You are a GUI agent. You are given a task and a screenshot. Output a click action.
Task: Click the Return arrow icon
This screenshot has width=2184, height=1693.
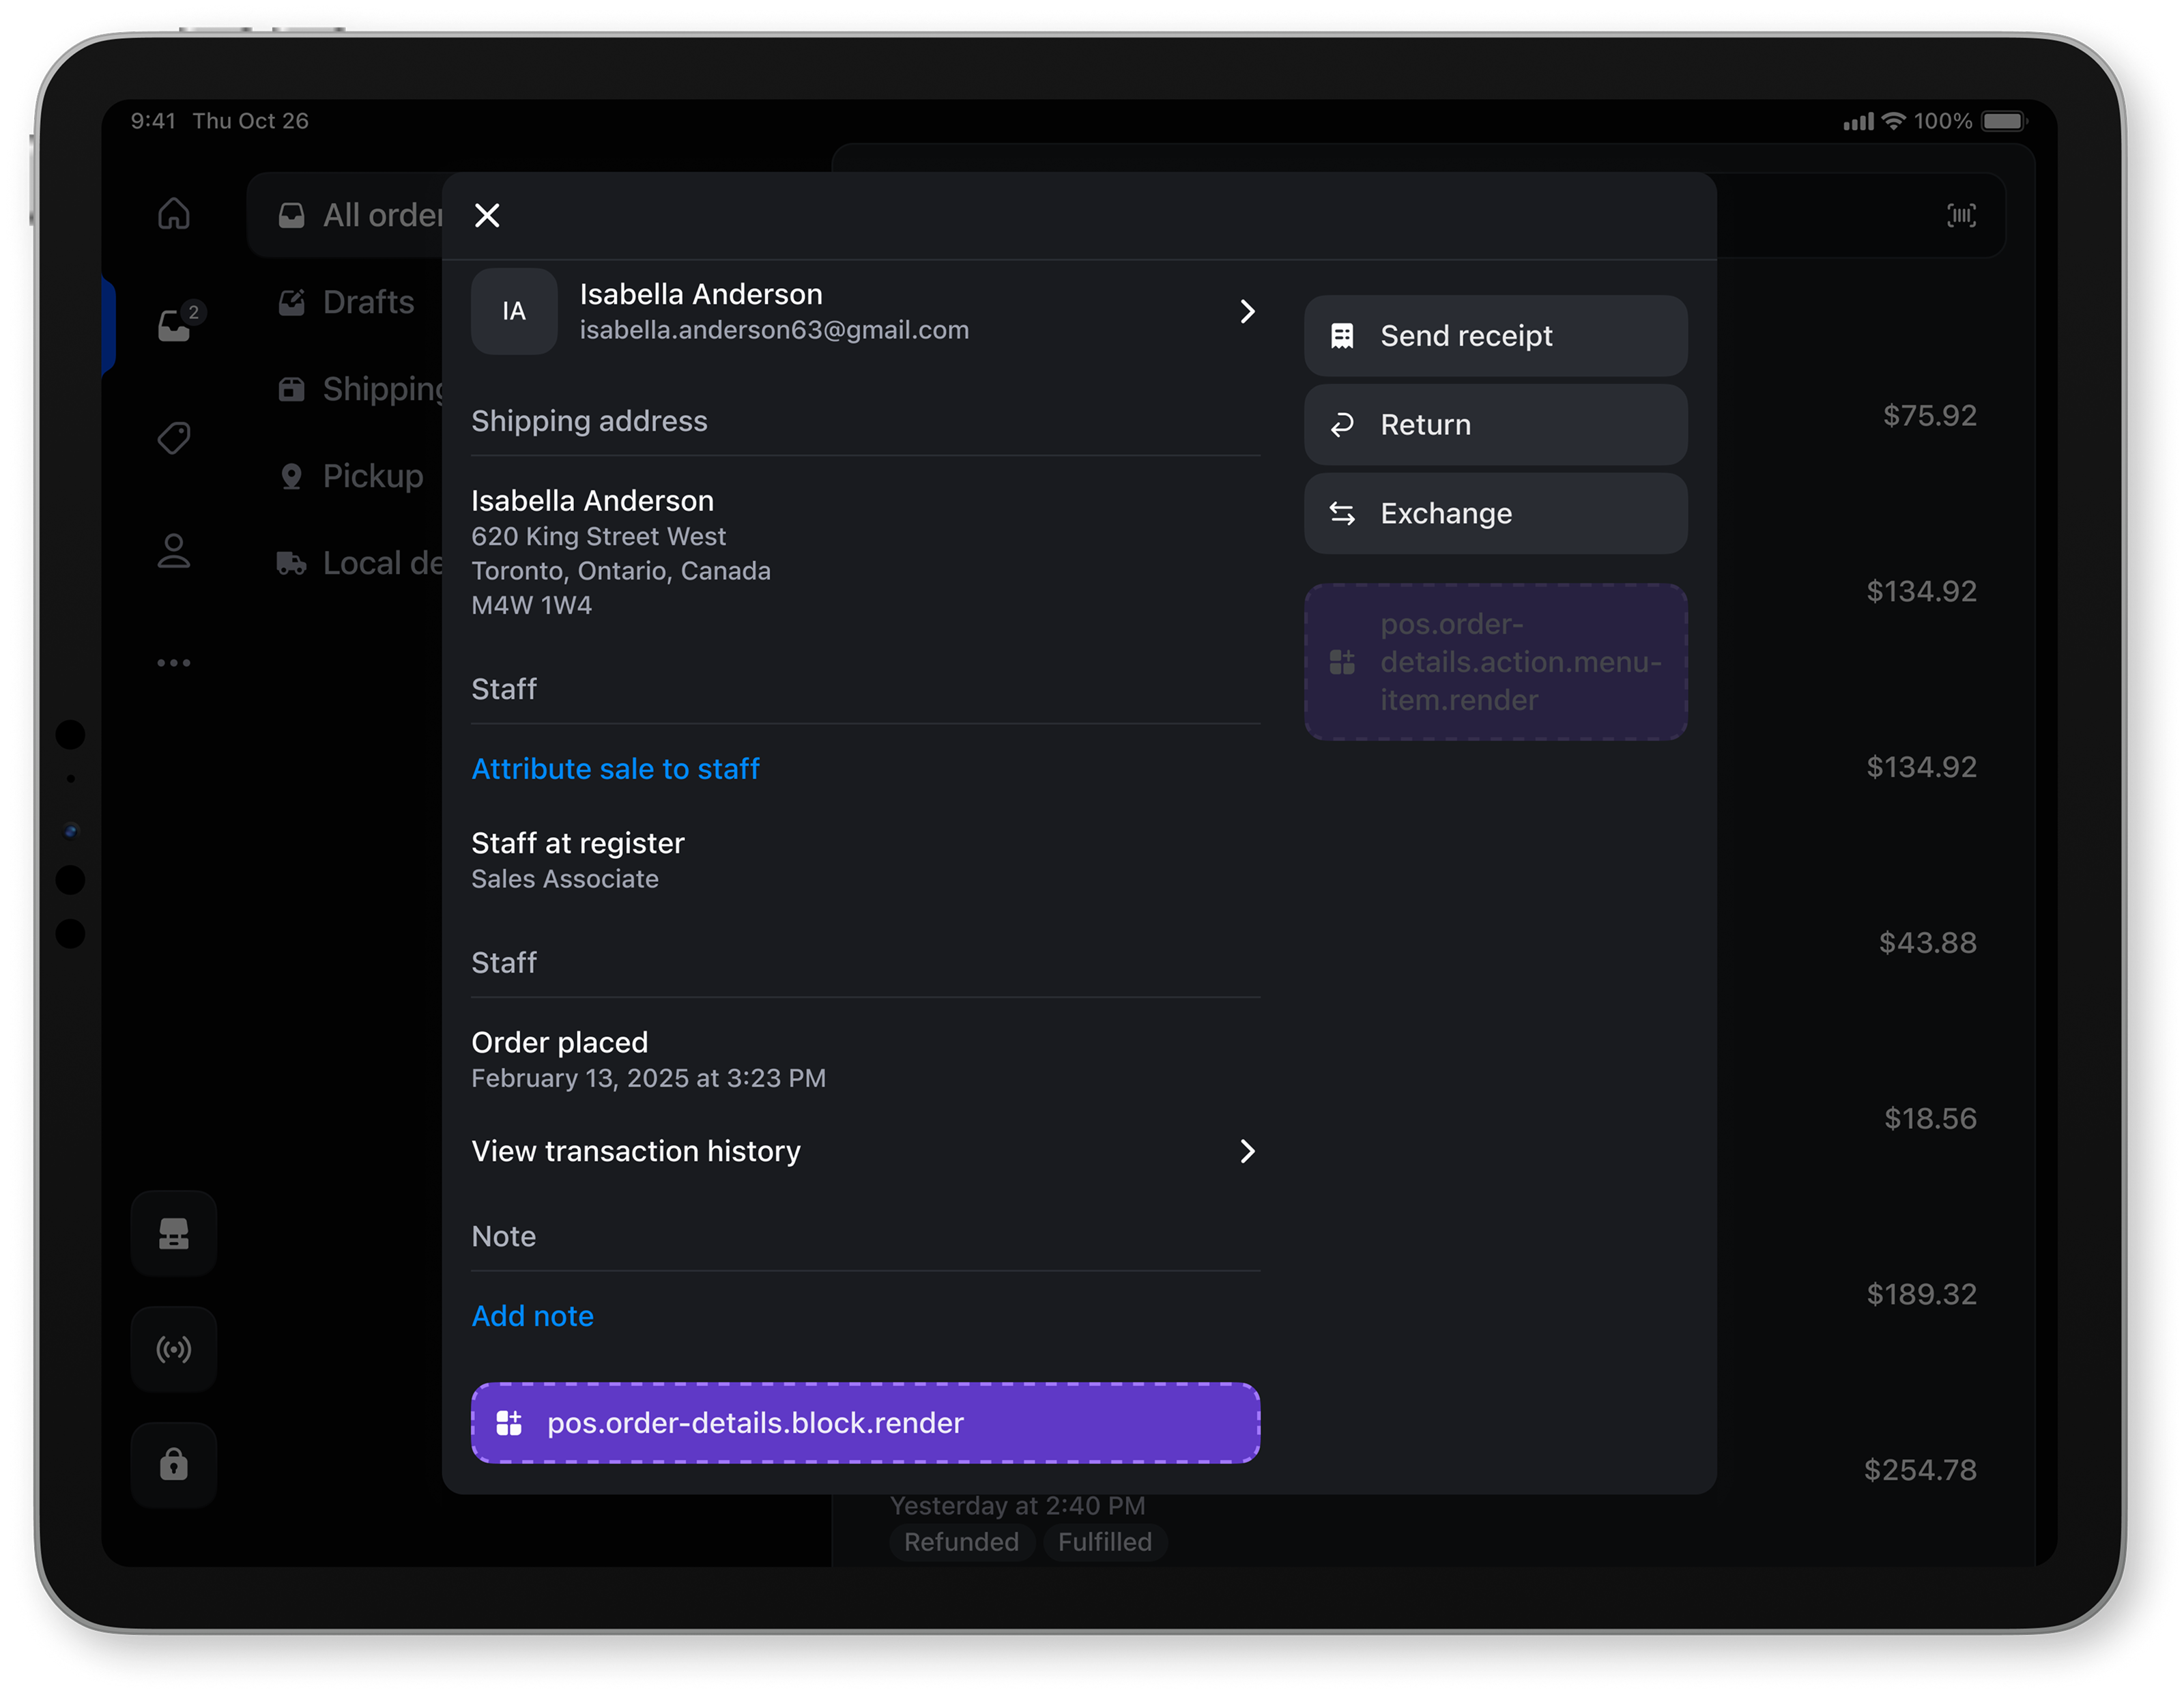(x=1342, y=424)
